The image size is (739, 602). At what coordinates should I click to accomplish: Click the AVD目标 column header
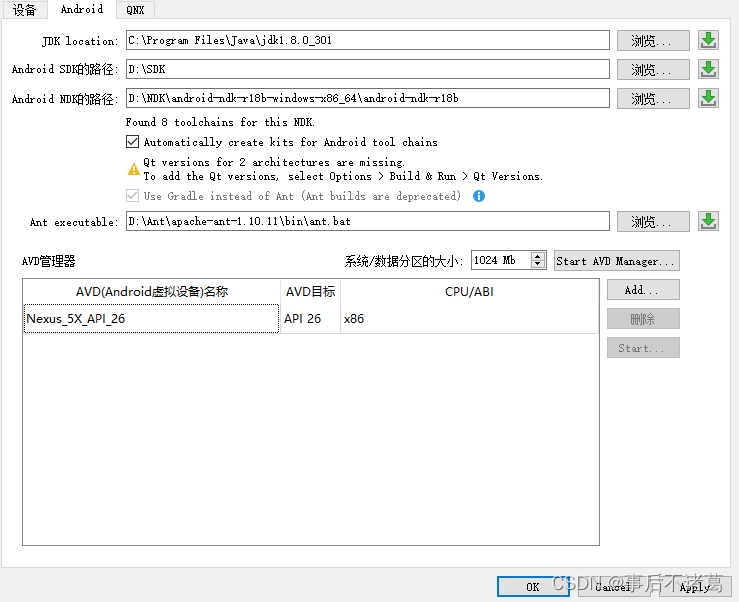310,291
